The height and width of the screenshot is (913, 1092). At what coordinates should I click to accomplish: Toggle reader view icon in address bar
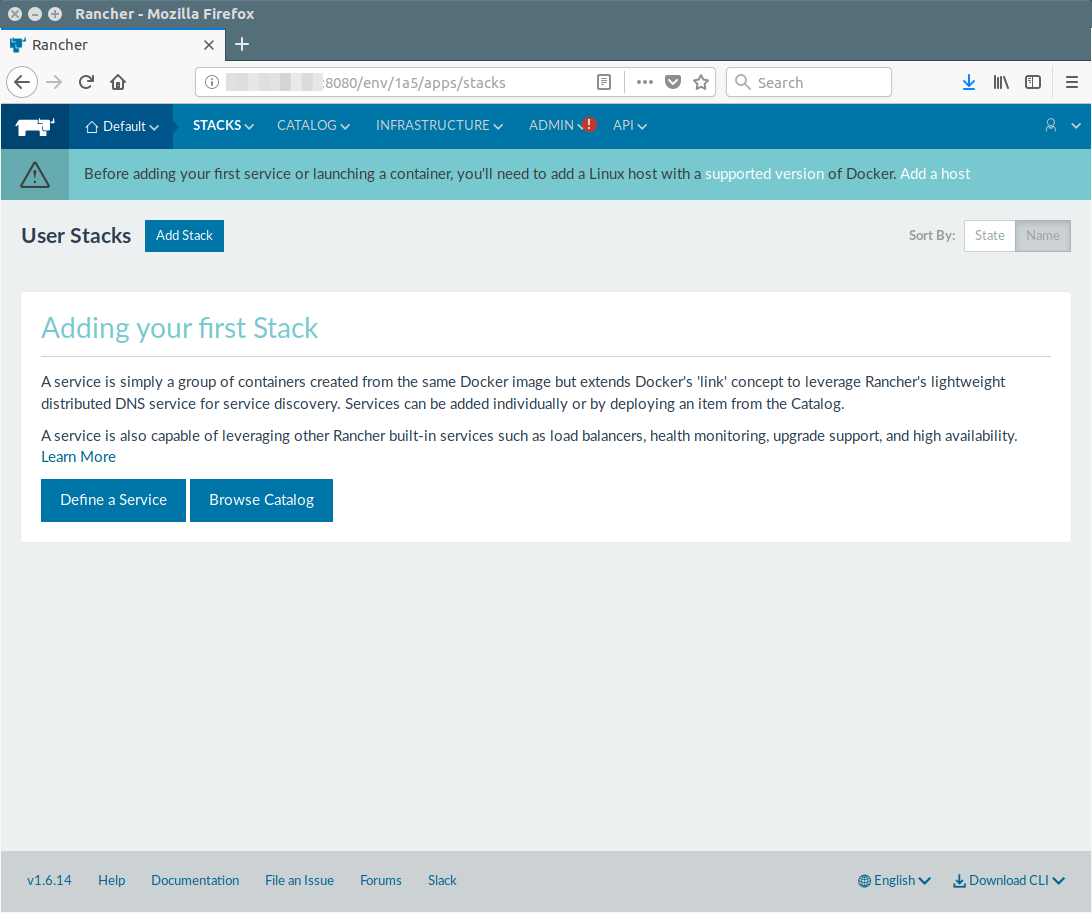(604, 83)
